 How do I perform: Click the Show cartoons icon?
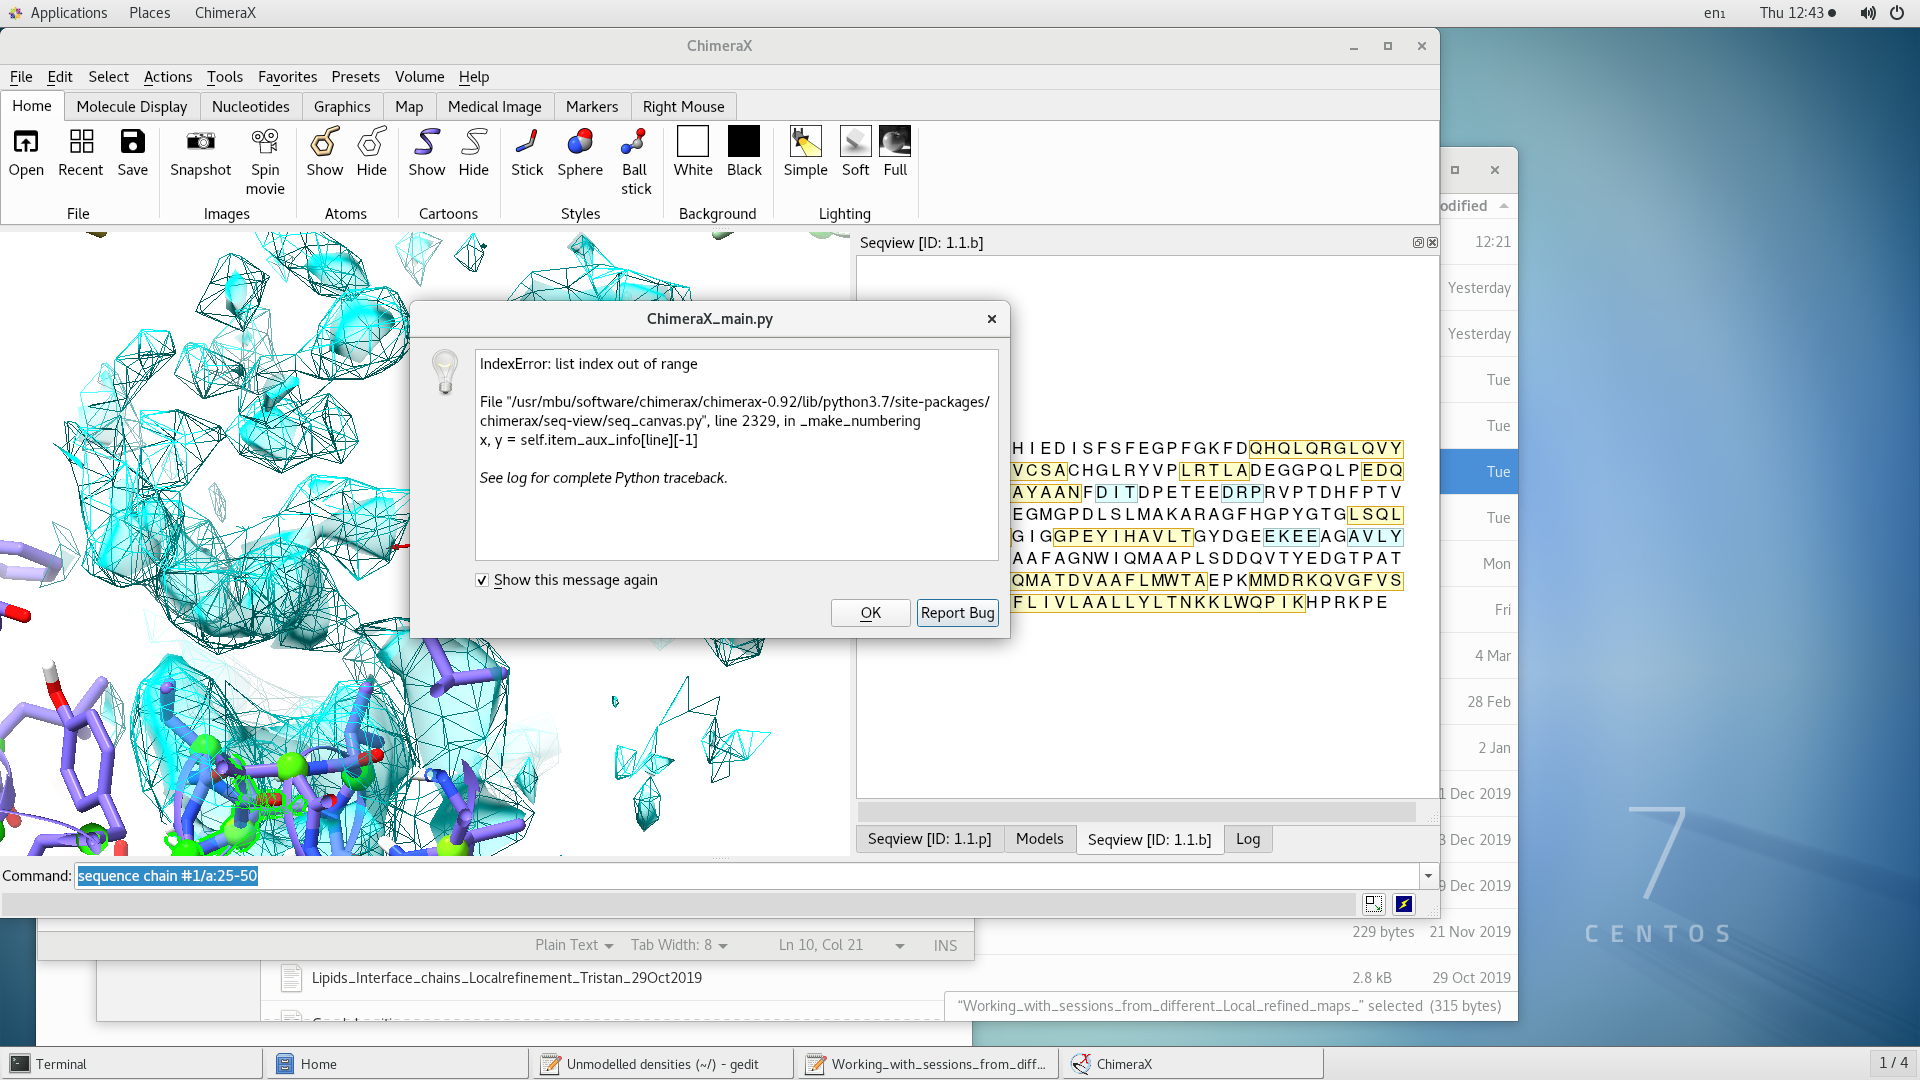click(426, 142)
